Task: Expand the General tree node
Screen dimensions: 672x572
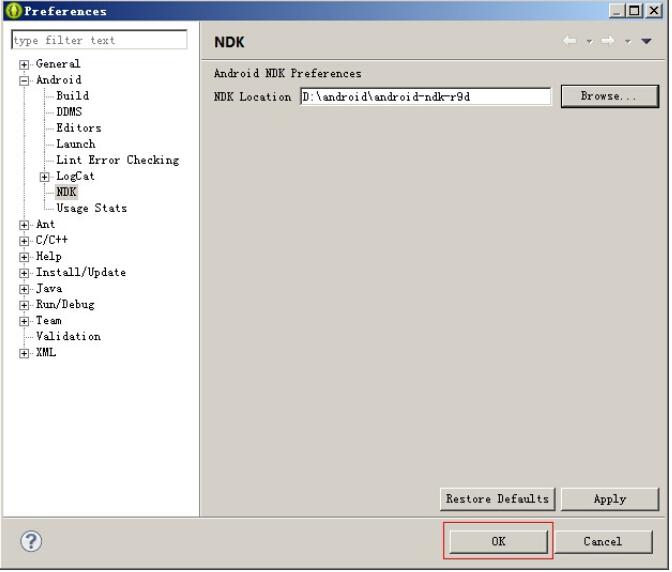Action: click(x=24, y=65)
